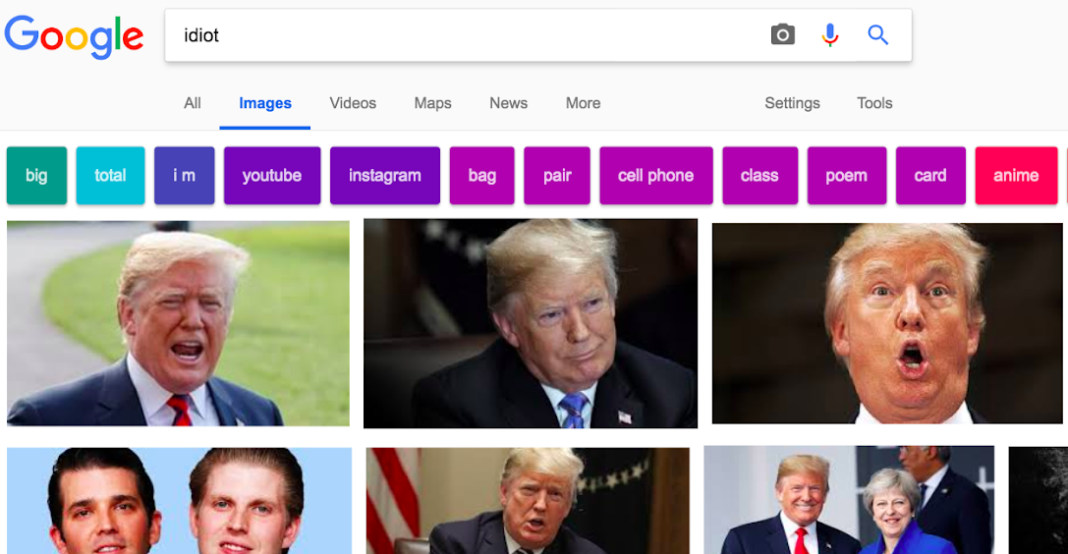
Task: Switch to the All tab
Action: (192, 103)
